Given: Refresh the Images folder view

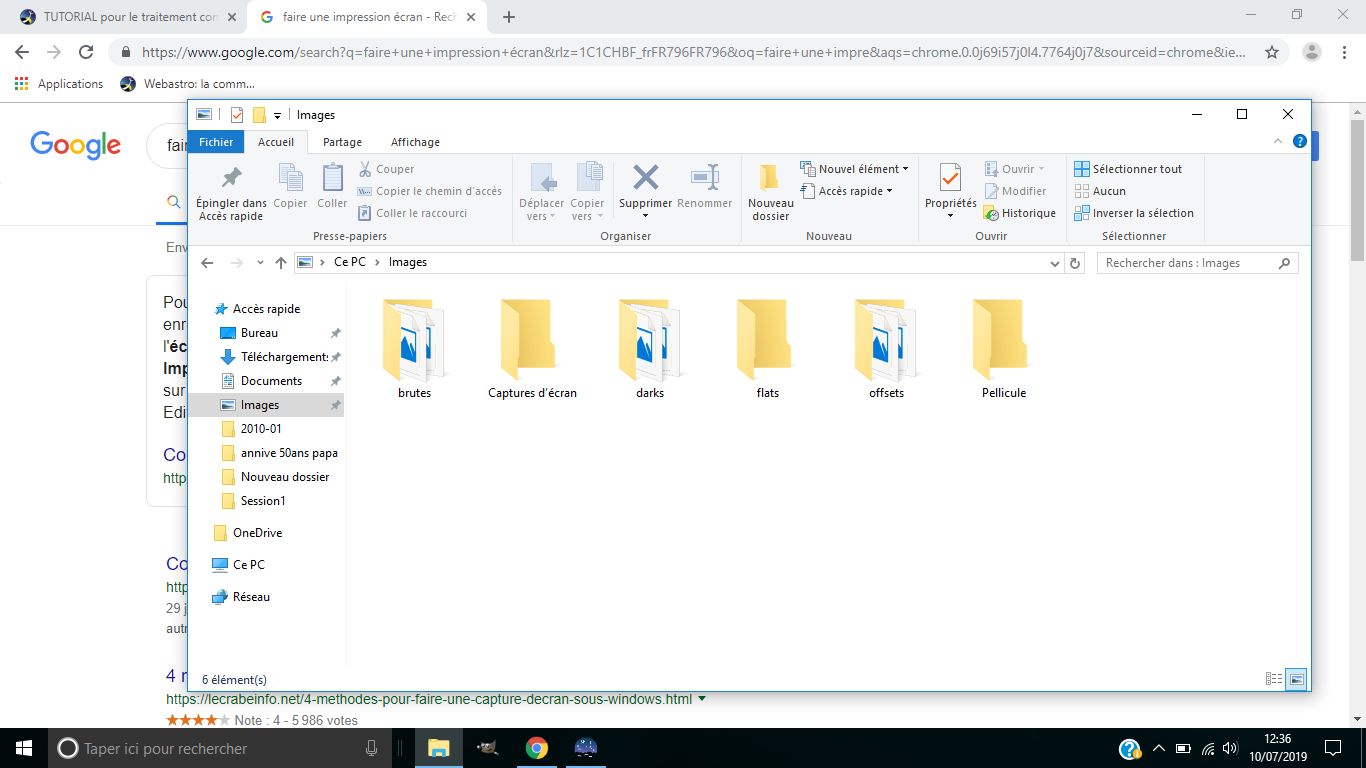Looking at the screenshot, I should tap(1075, 263).
